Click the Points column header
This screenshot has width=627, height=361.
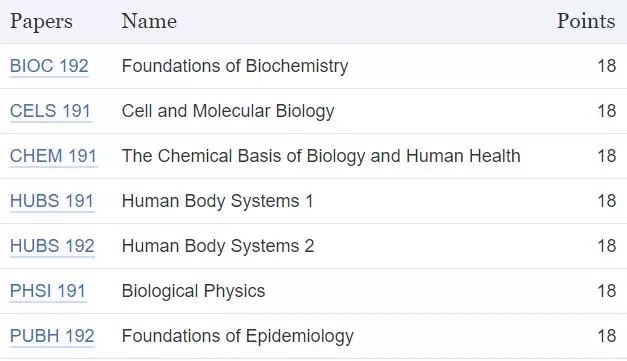(x=586, y=21)
